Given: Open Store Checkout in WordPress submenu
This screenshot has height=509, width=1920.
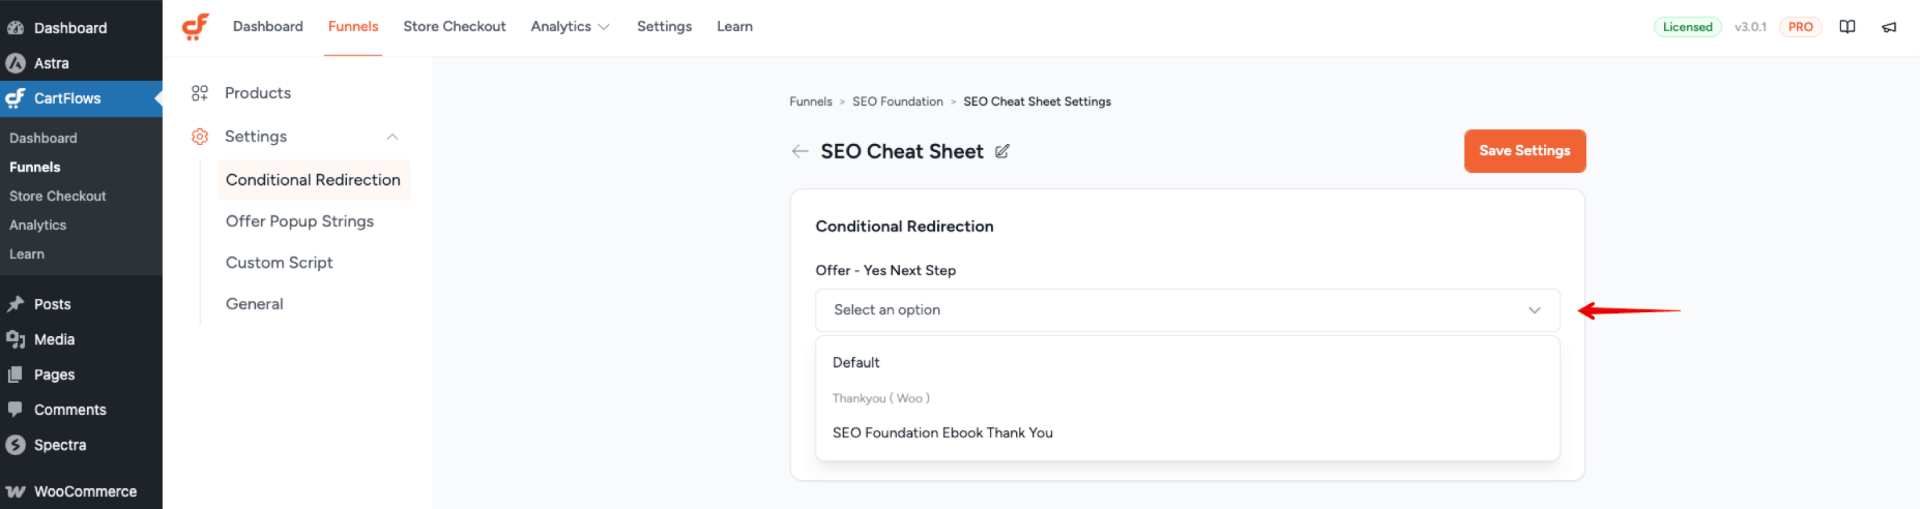Looking at the screenshot, I should coord(58,196).
